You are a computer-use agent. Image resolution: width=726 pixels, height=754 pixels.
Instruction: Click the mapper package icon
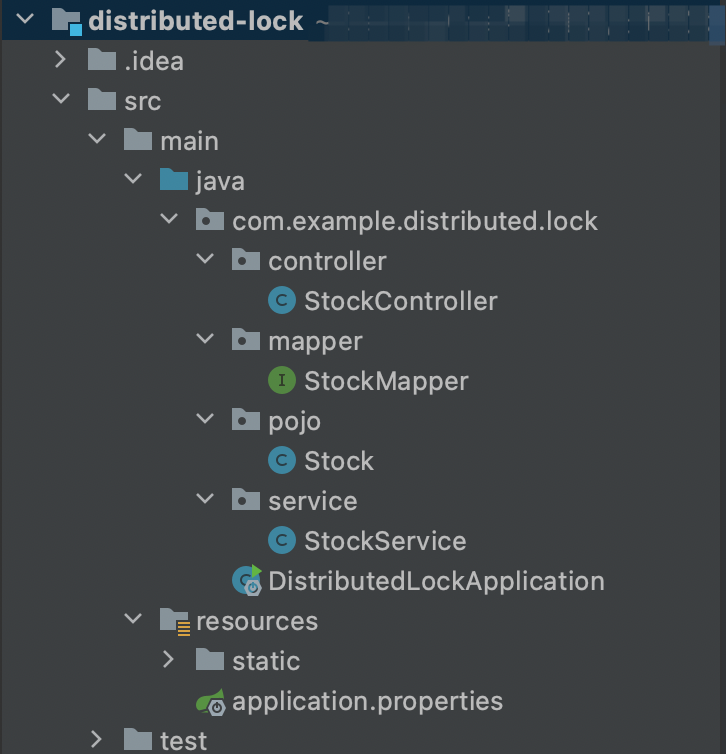[246, 339]
